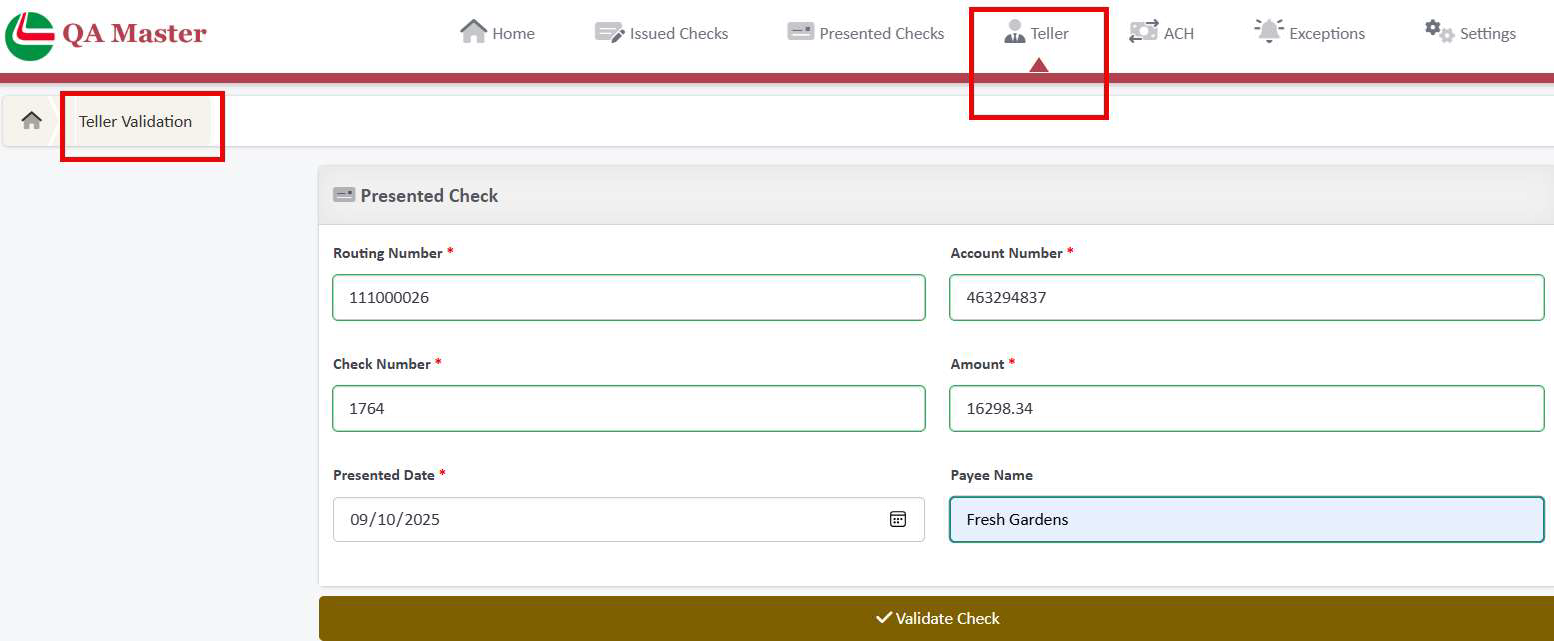This screenshot has width=1554, height=641.
Task: Focus the Routing Number field
Action: pos(629,297)
